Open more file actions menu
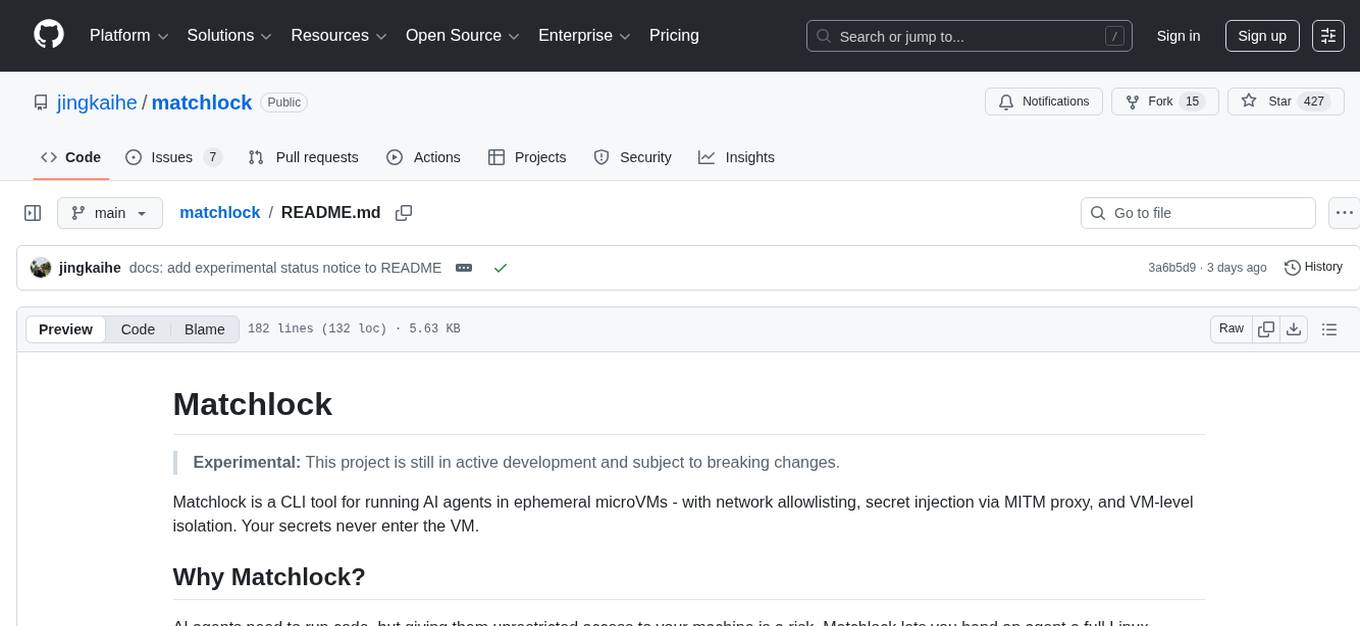Image resolution: width=1360 pixels, height=626 pixels. (1344, 213)
